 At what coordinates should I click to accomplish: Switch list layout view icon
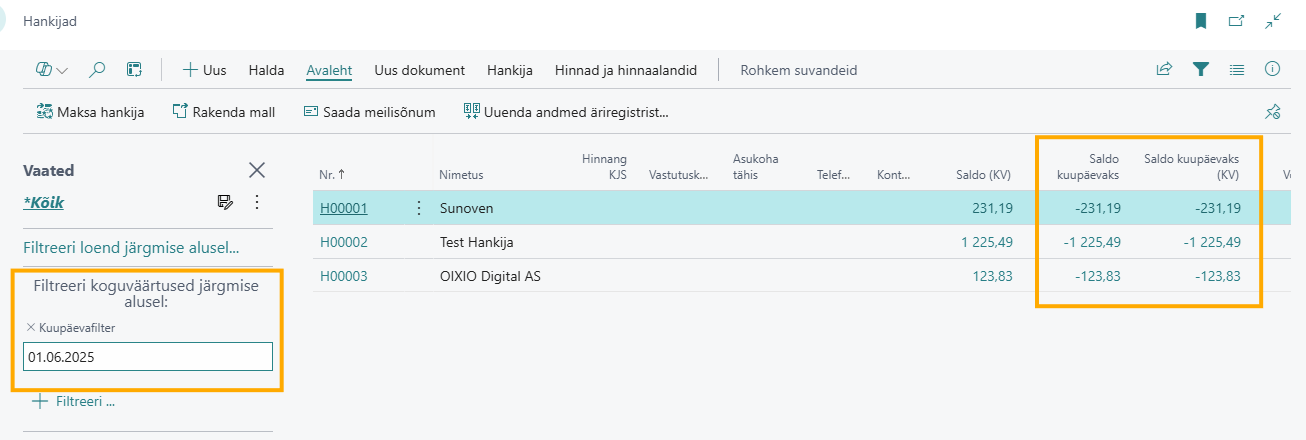(1237, 70)
